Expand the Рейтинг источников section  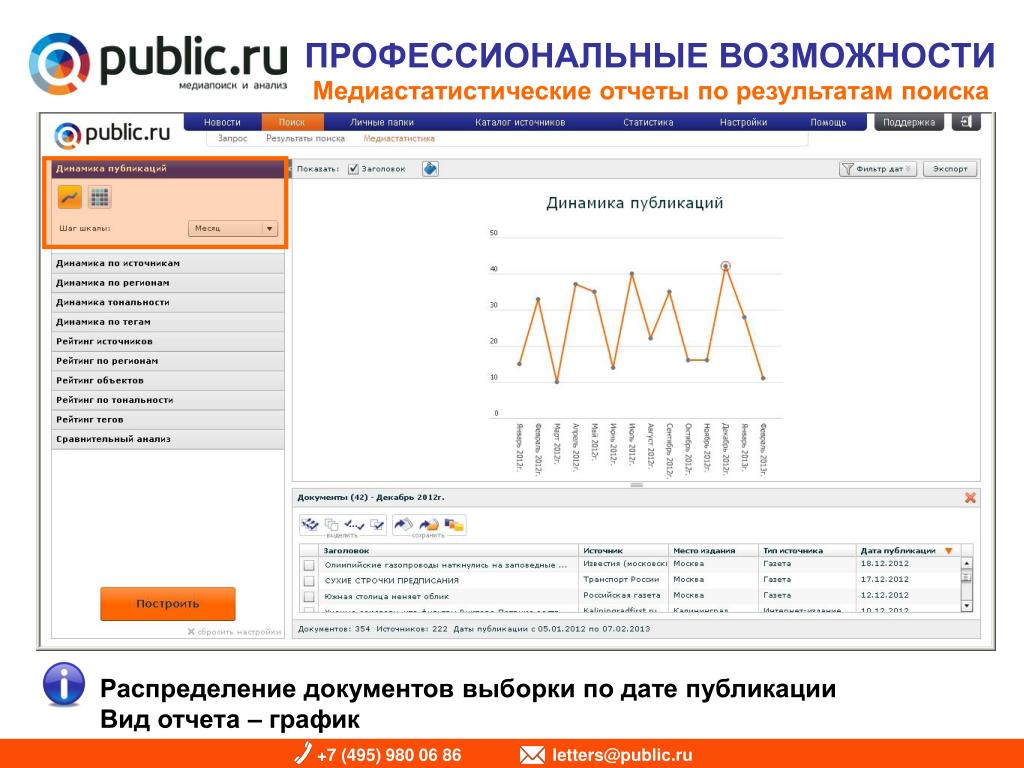click(168, 342)
